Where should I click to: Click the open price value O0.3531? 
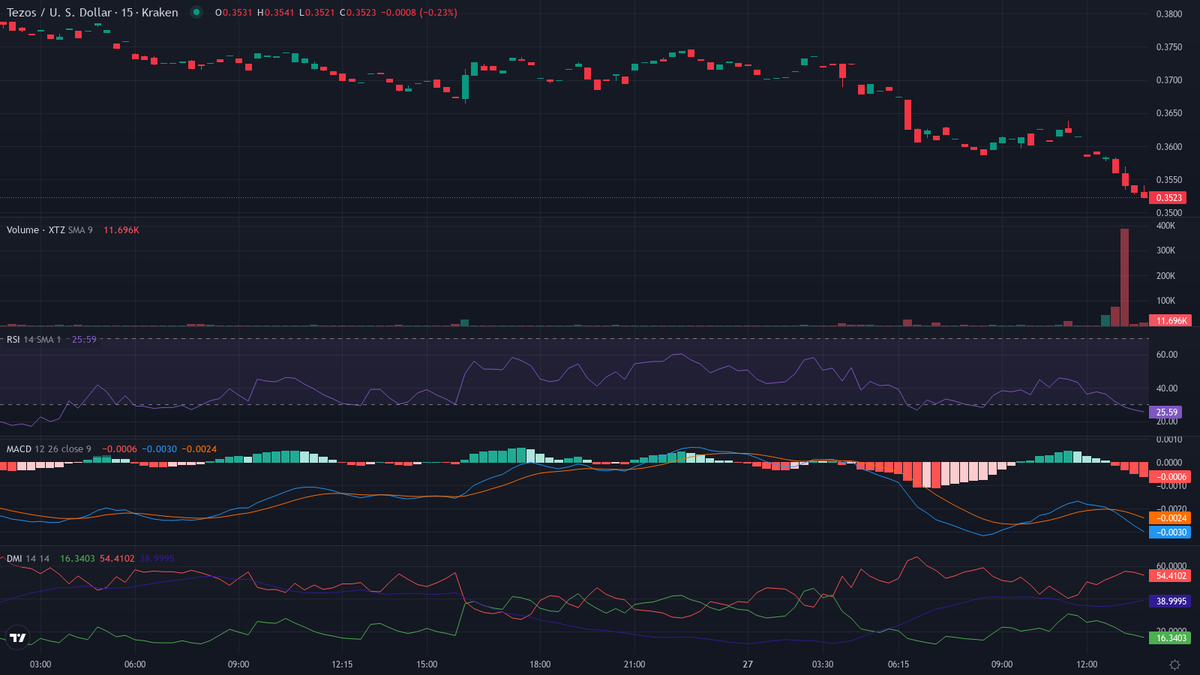click(236, 13)
